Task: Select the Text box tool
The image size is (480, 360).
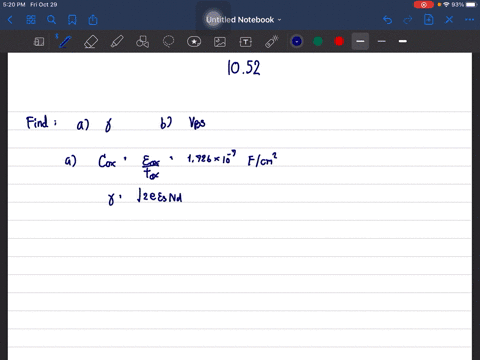Action: [246, 42]
